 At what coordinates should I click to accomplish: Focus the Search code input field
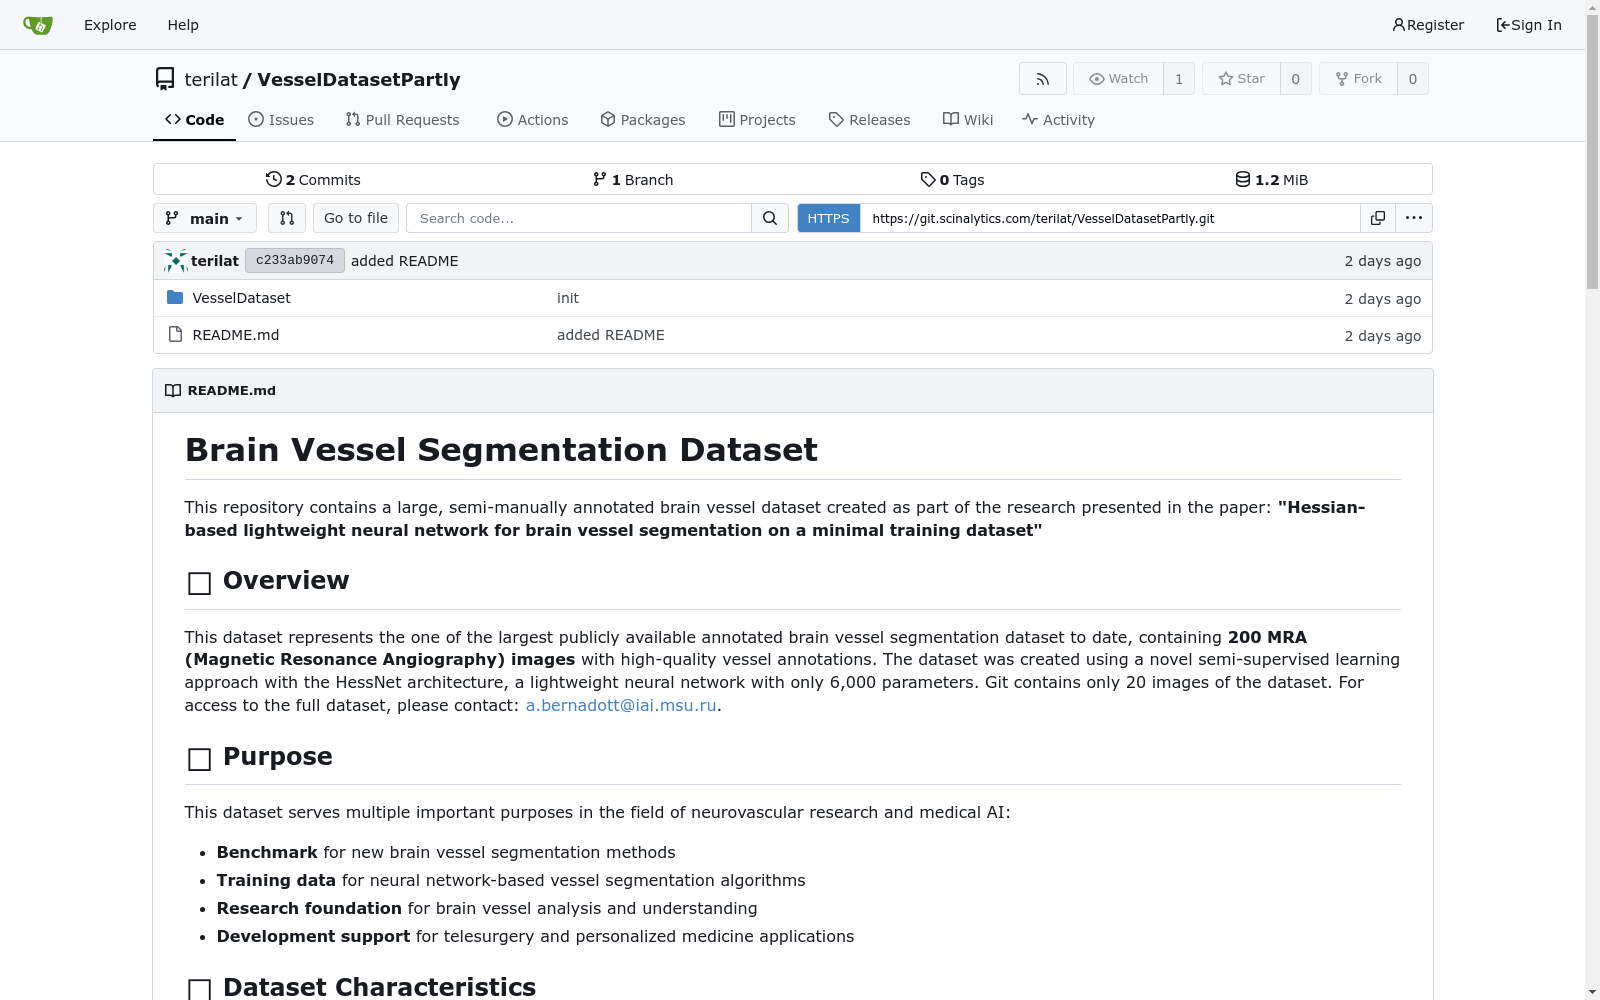click(579, 218)
